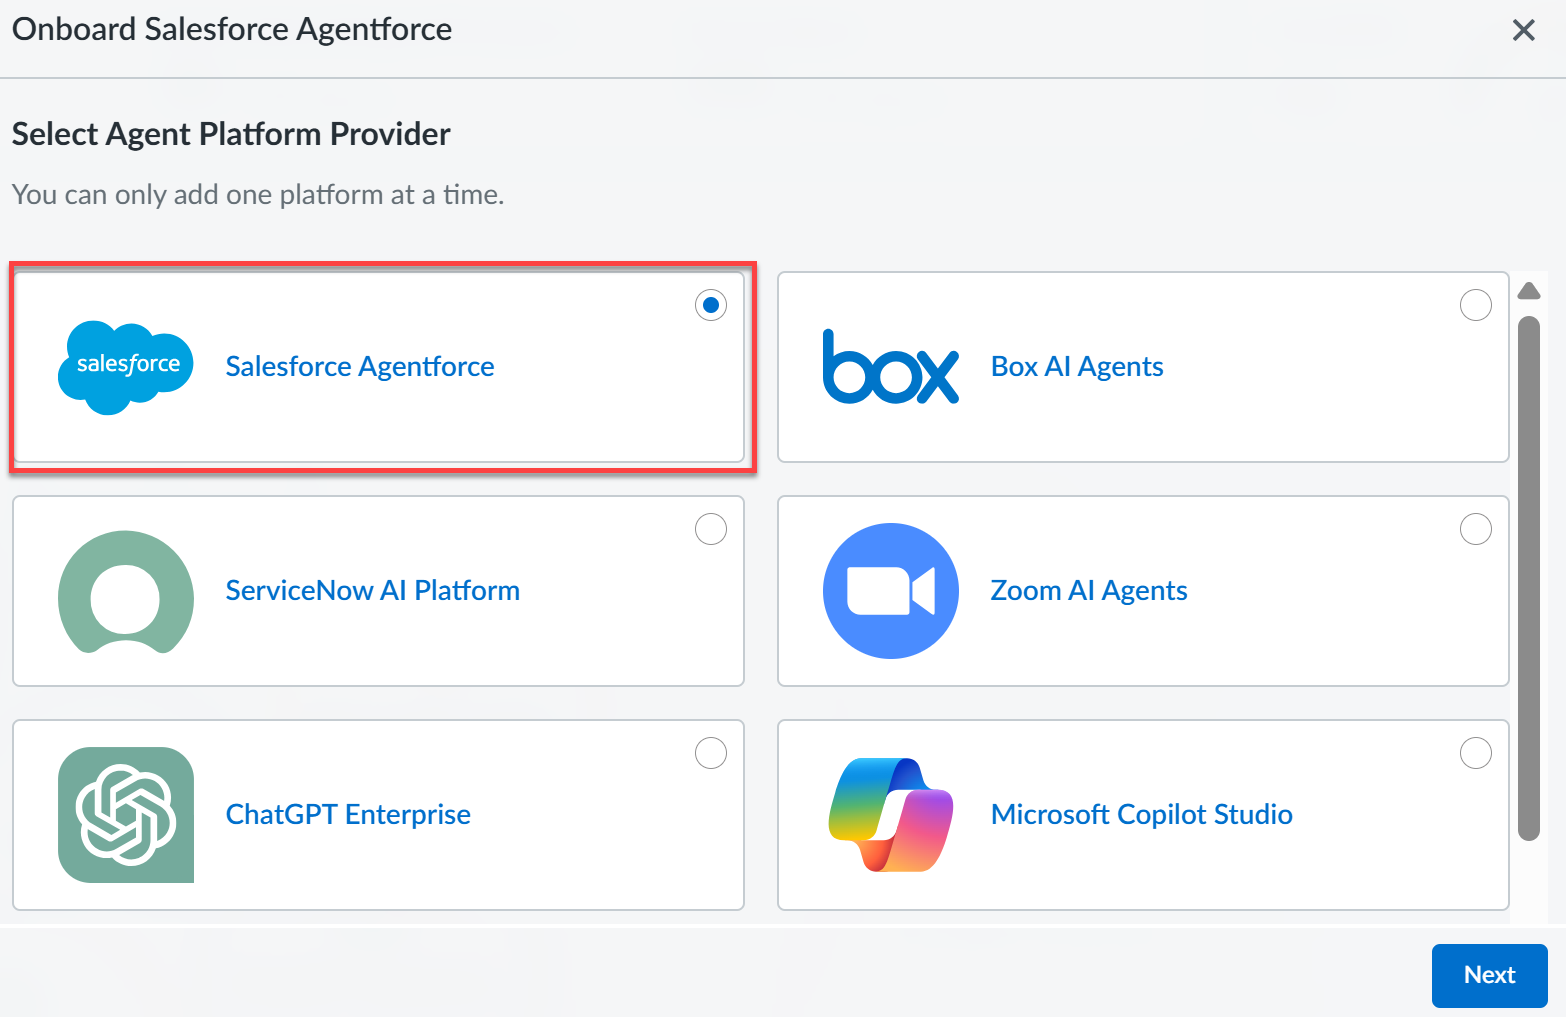
Task: Click the Box logo icon
Action: tap(890, 367)
